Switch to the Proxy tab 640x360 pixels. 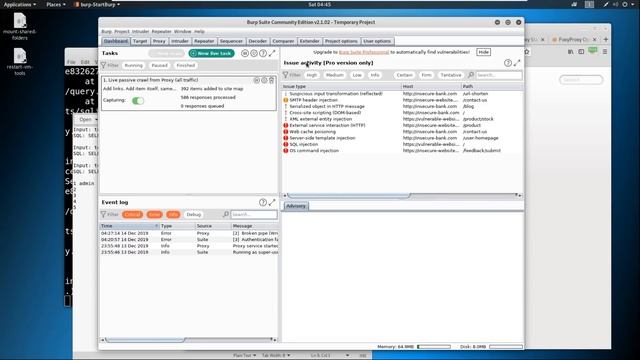[159, 41]
